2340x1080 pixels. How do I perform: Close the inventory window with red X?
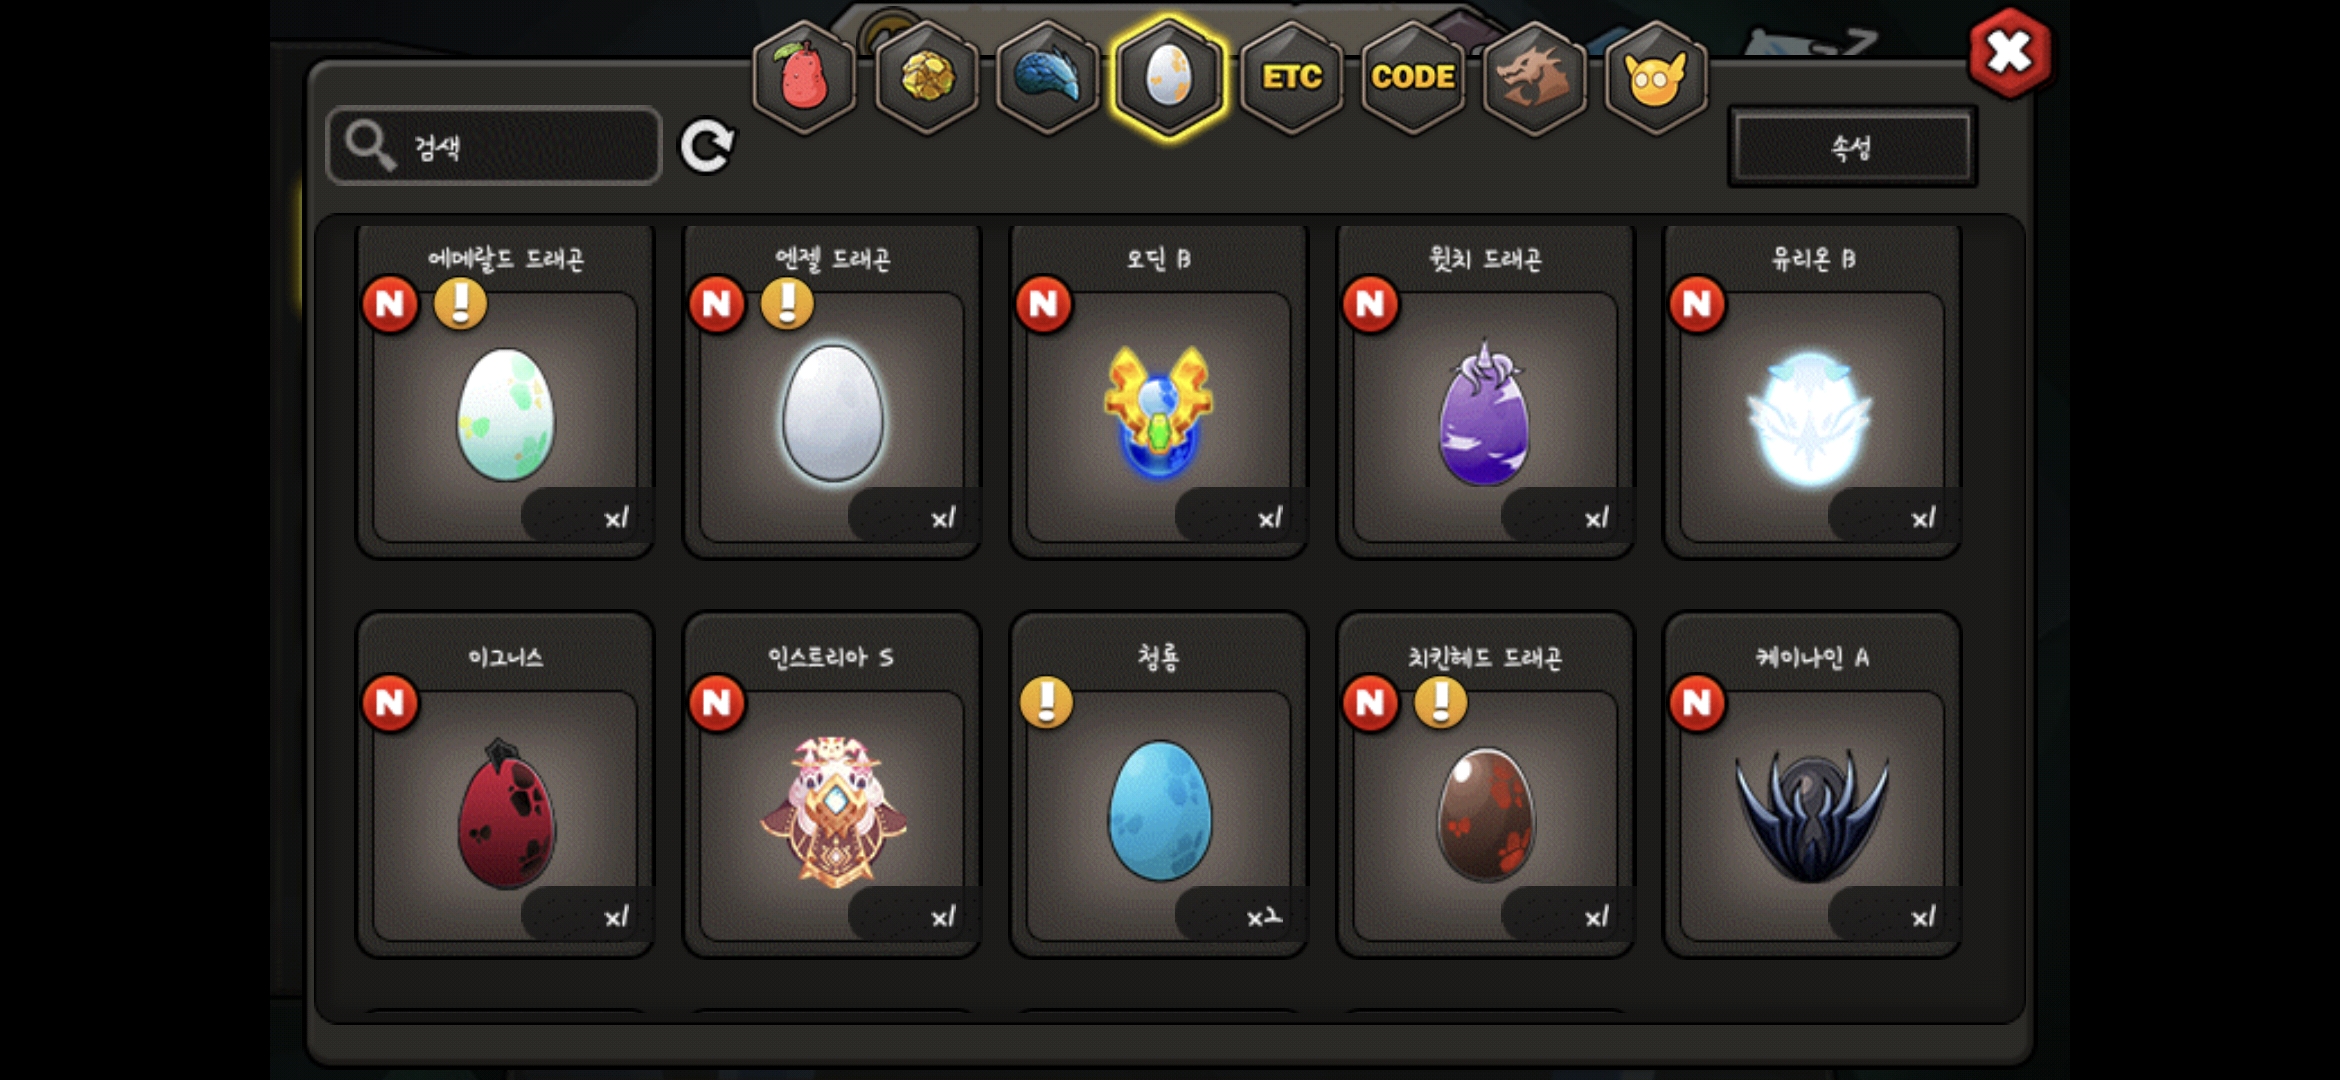click(x=2009, y=52)
